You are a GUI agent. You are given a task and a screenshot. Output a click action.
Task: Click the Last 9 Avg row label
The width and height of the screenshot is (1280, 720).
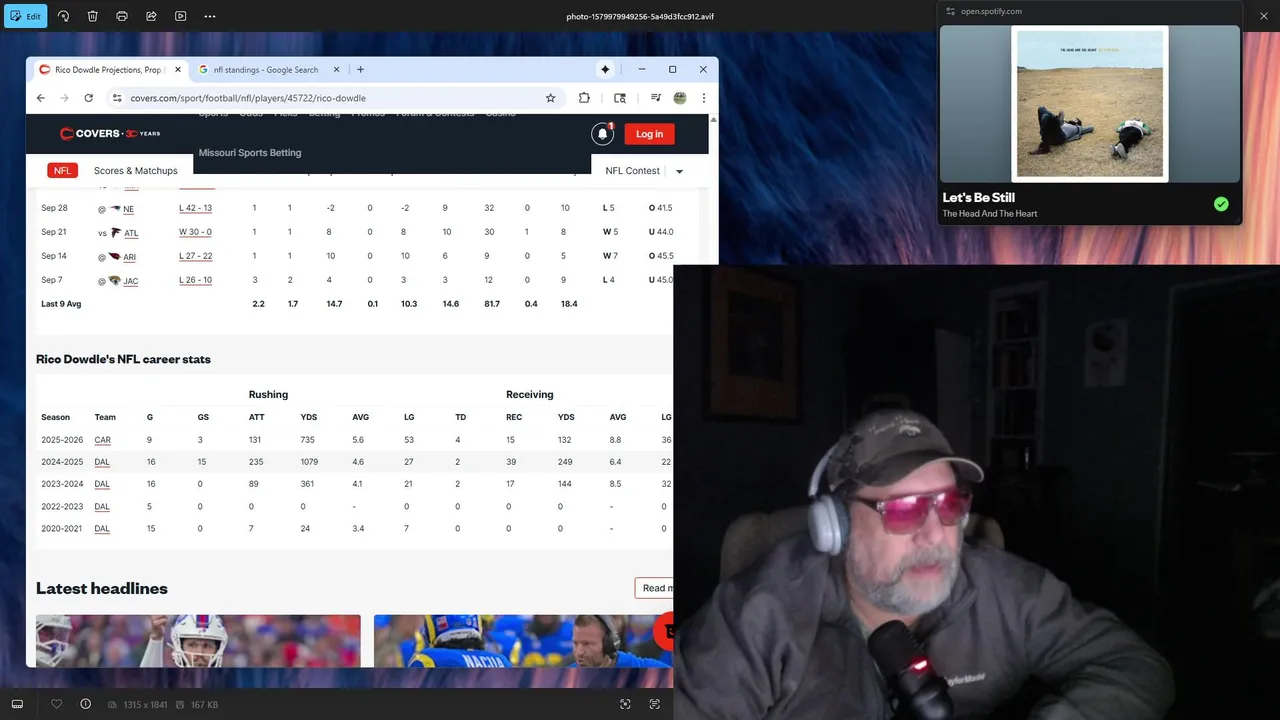[61, 304]
